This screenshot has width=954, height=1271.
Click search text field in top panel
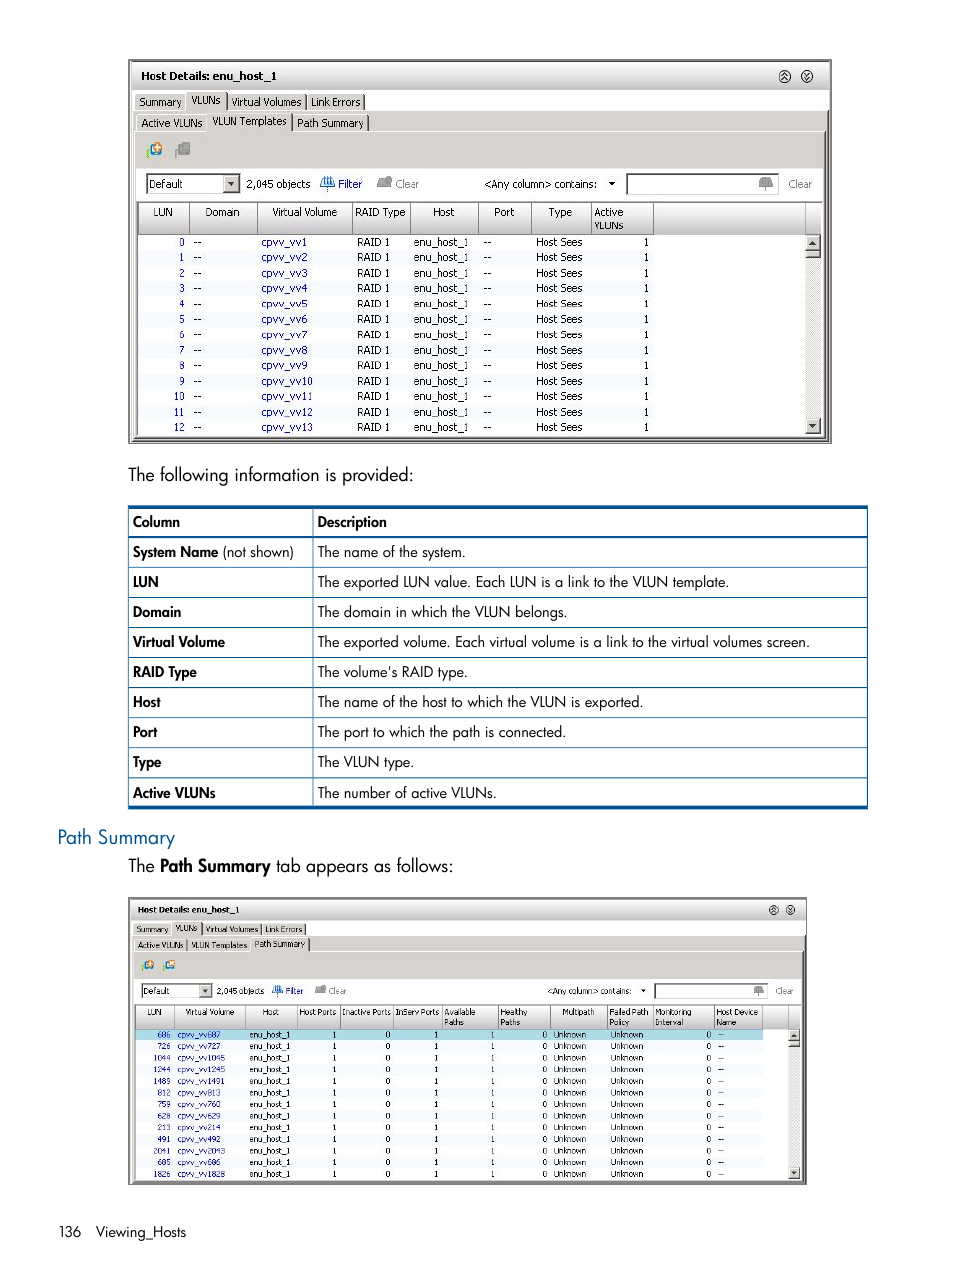[x=702, y=184]
